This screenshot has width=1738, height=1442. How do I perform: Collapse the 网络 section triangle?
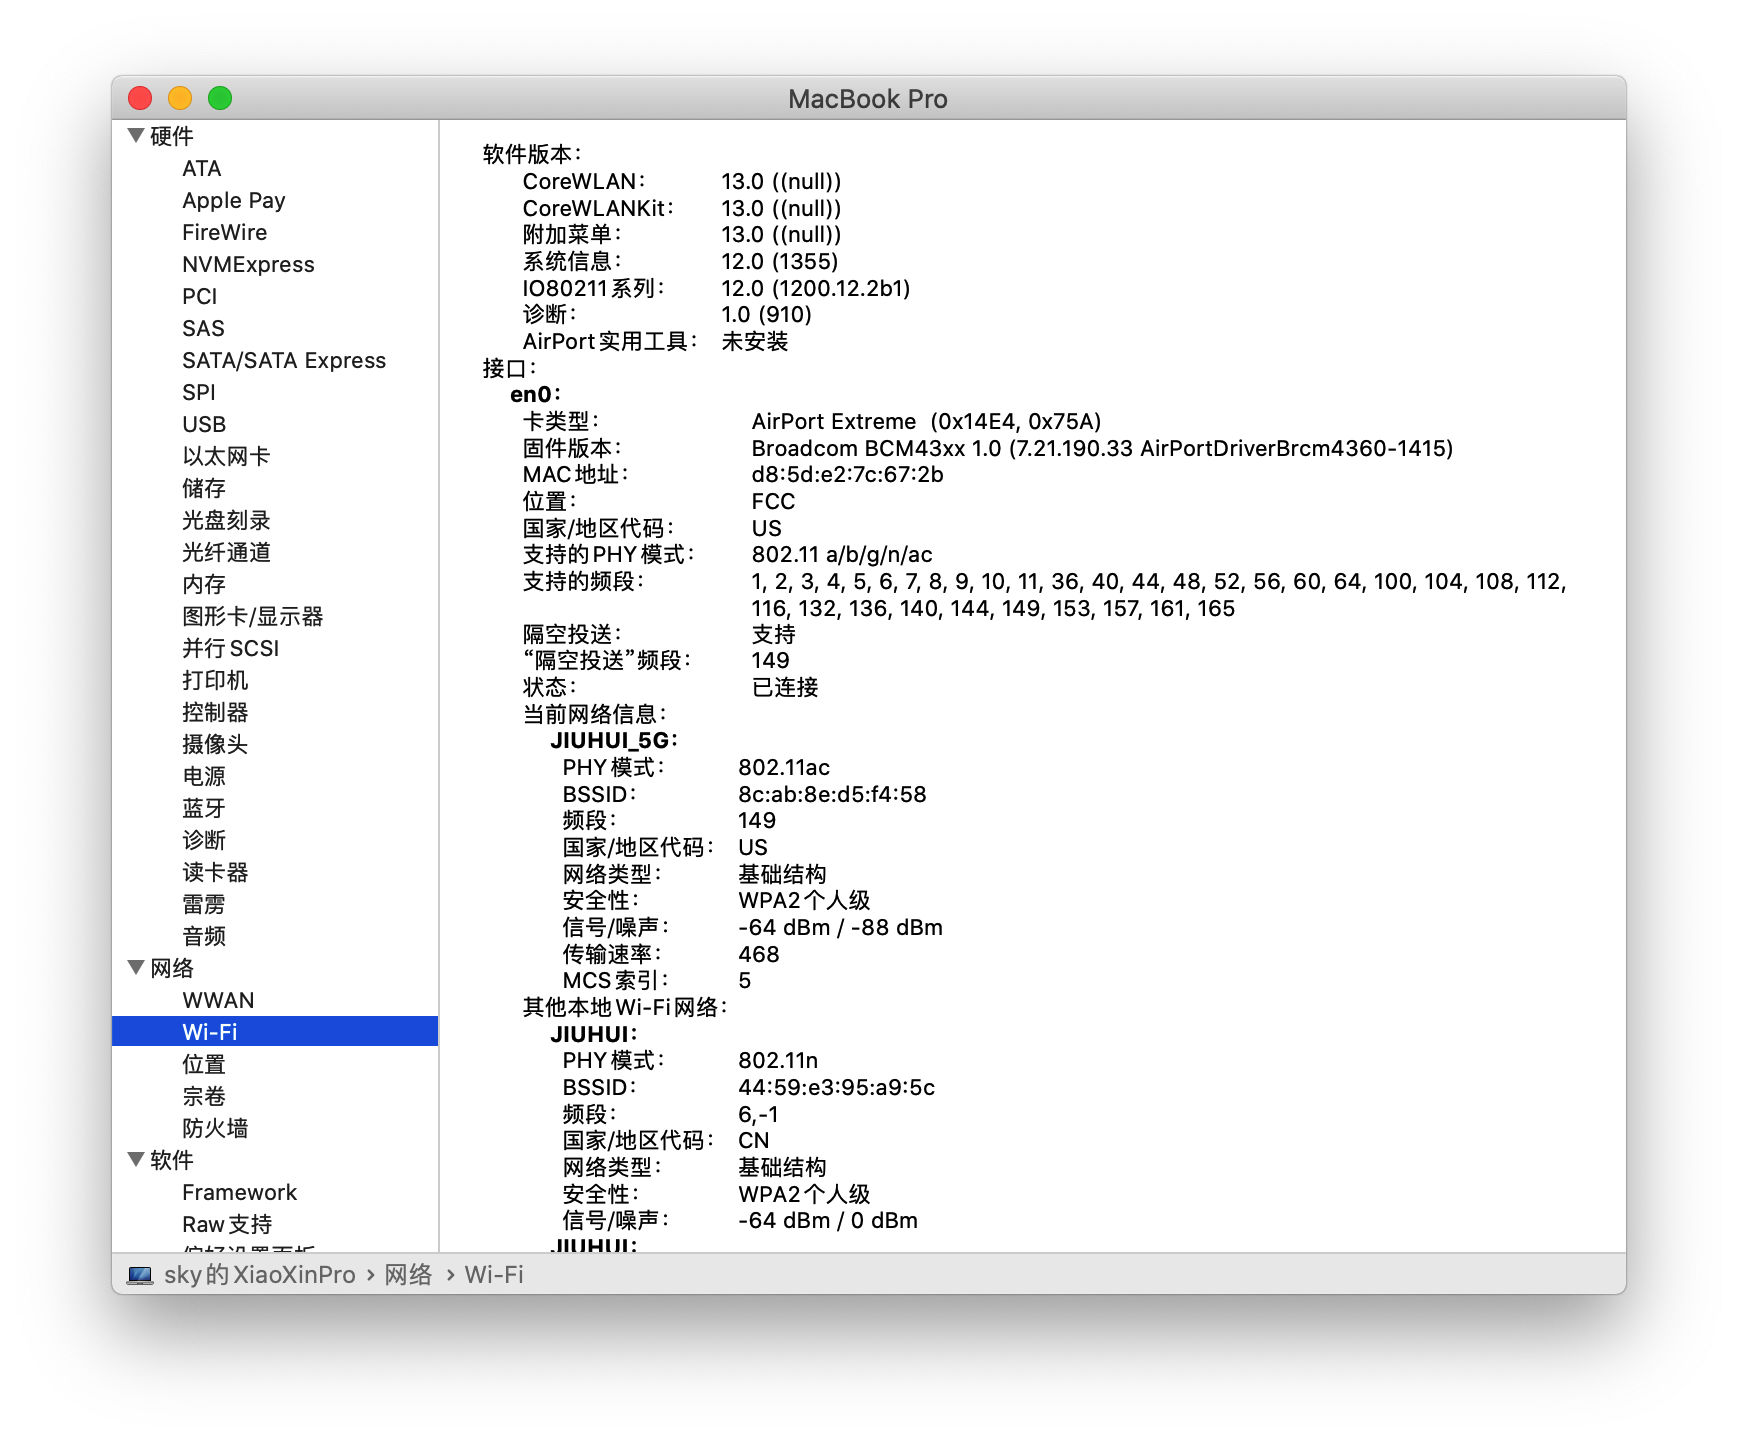tap(136, 967)
